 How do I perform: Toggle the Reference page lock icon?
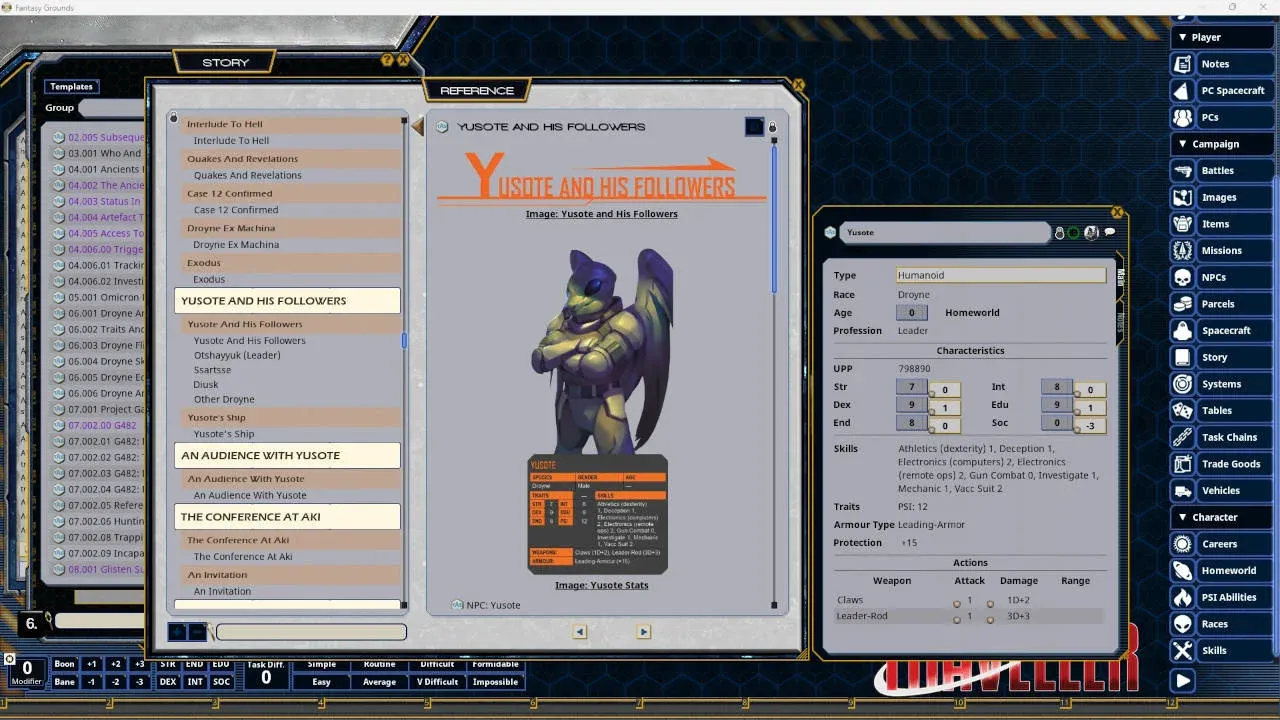[772, 127]
